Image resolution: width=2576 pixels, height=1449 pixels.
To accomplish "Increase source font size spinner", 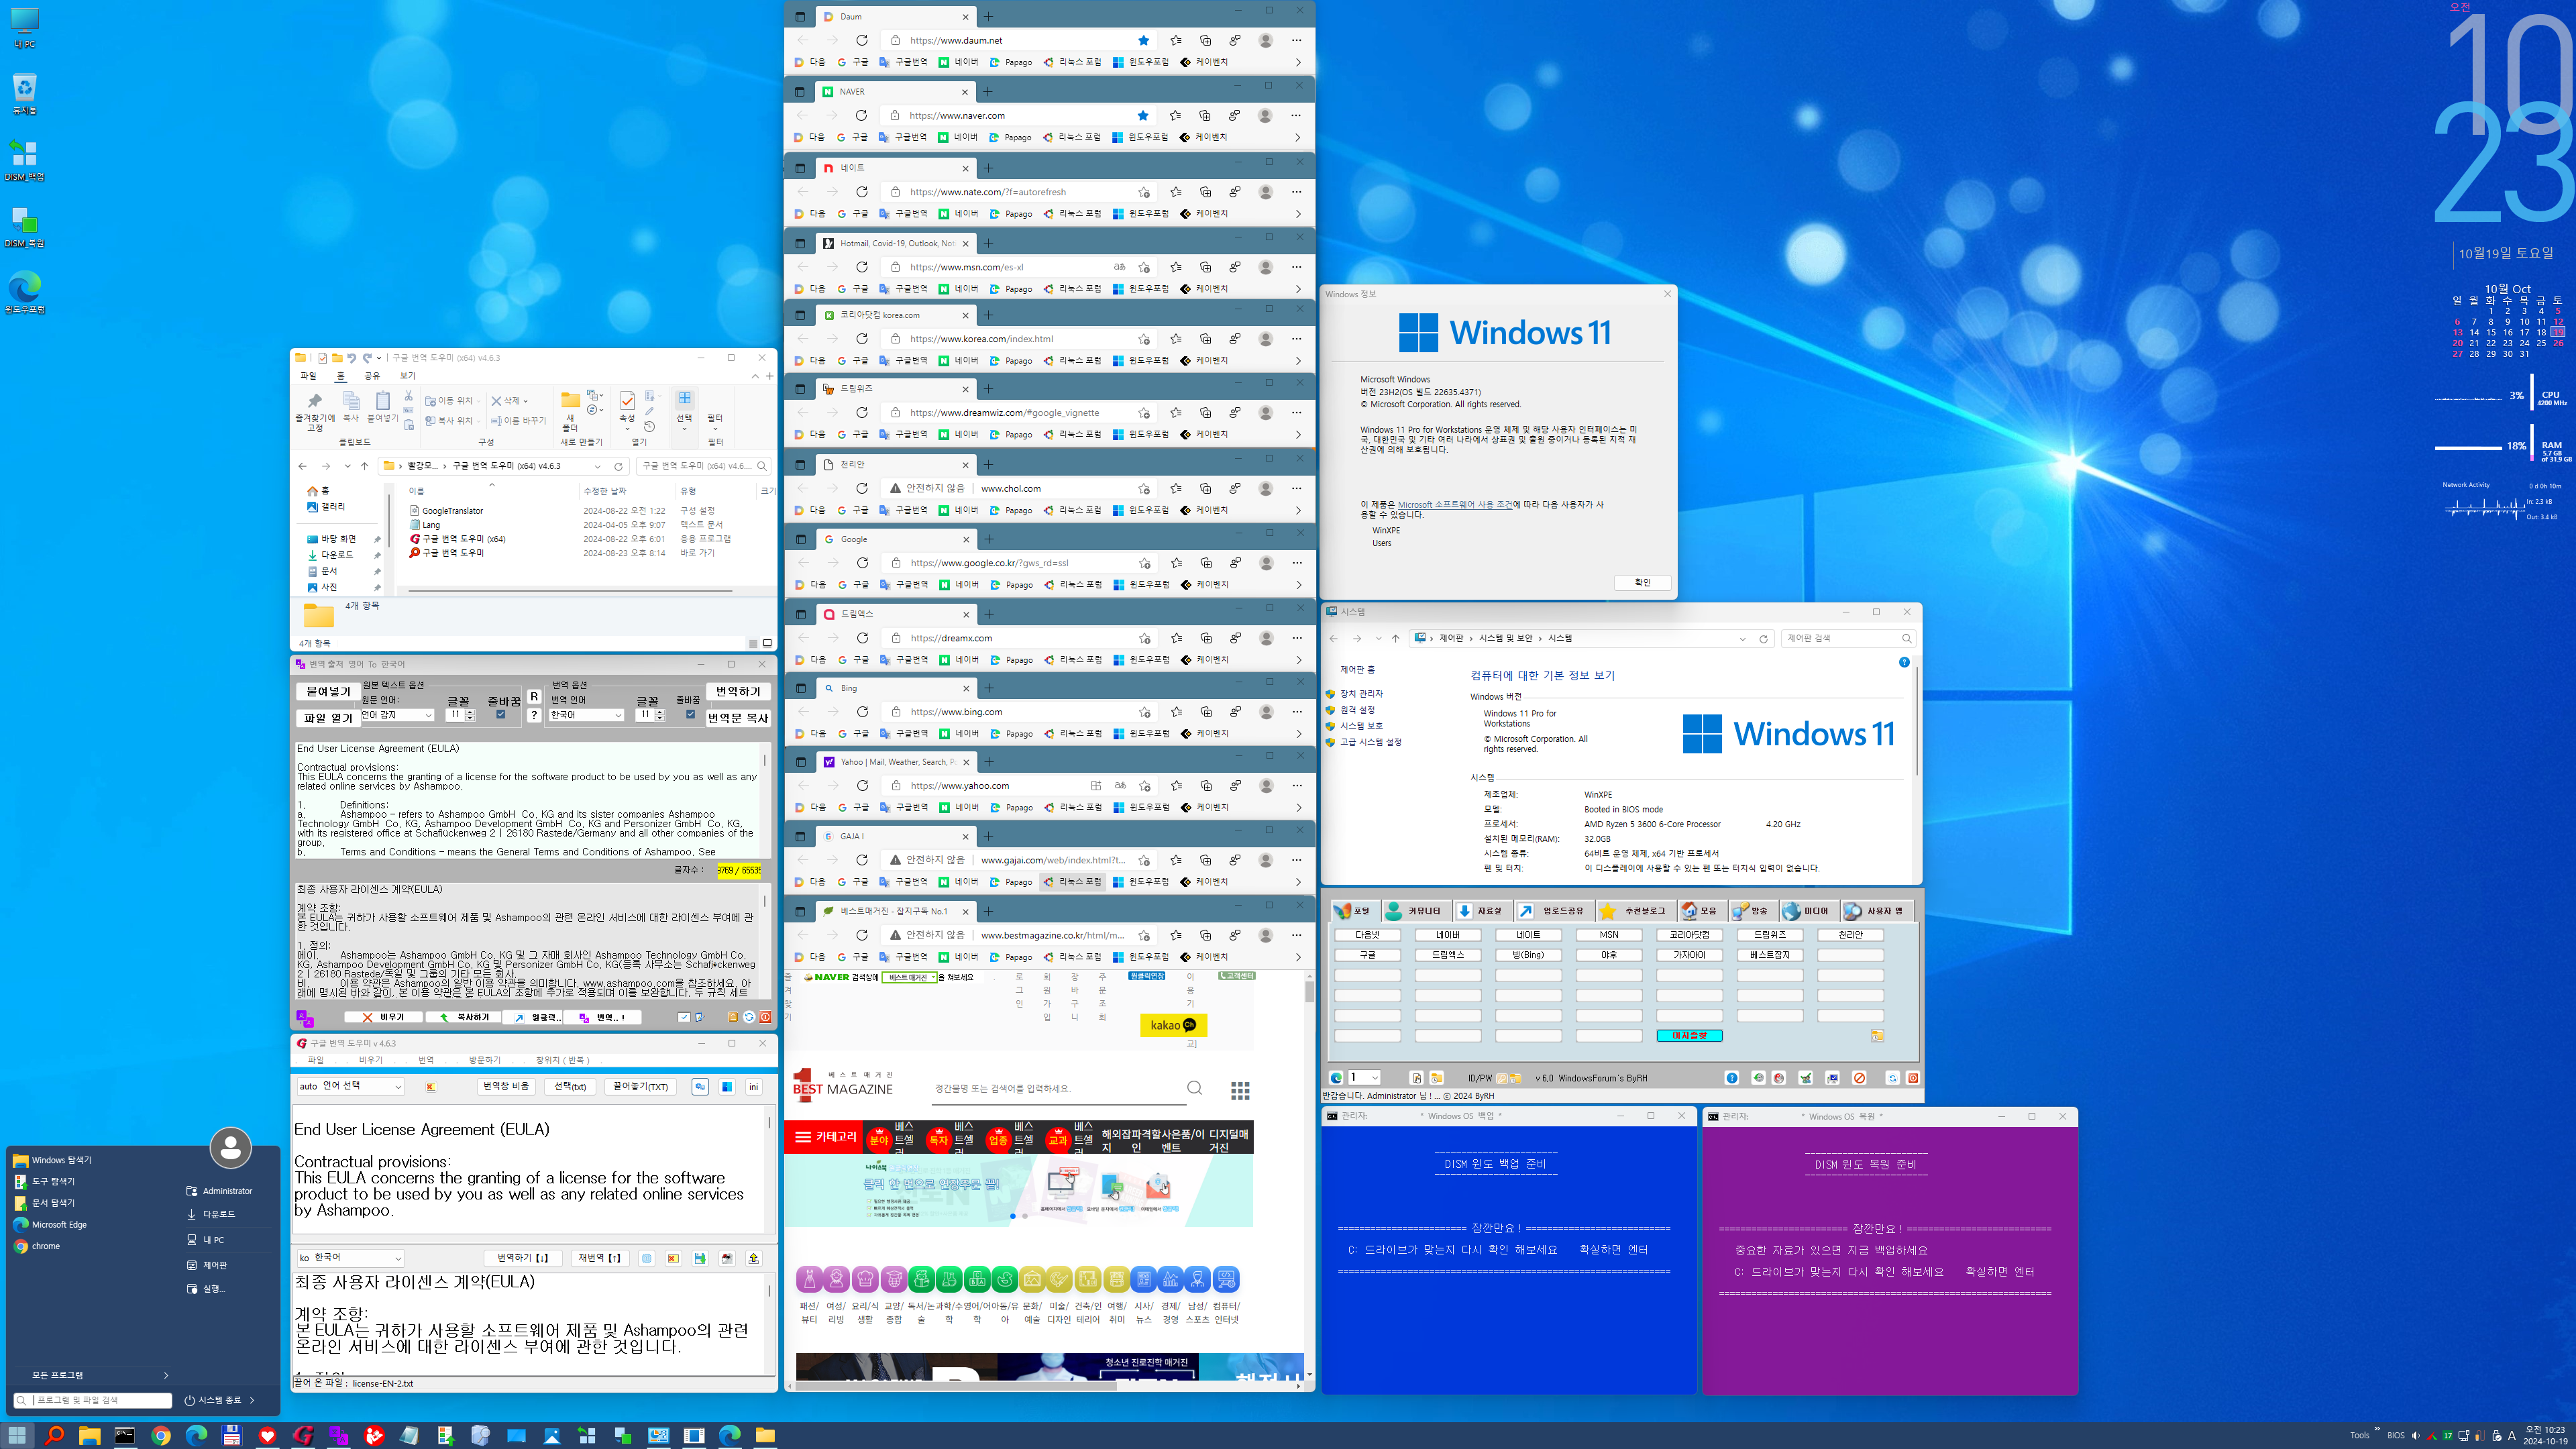I will [470, 711].
